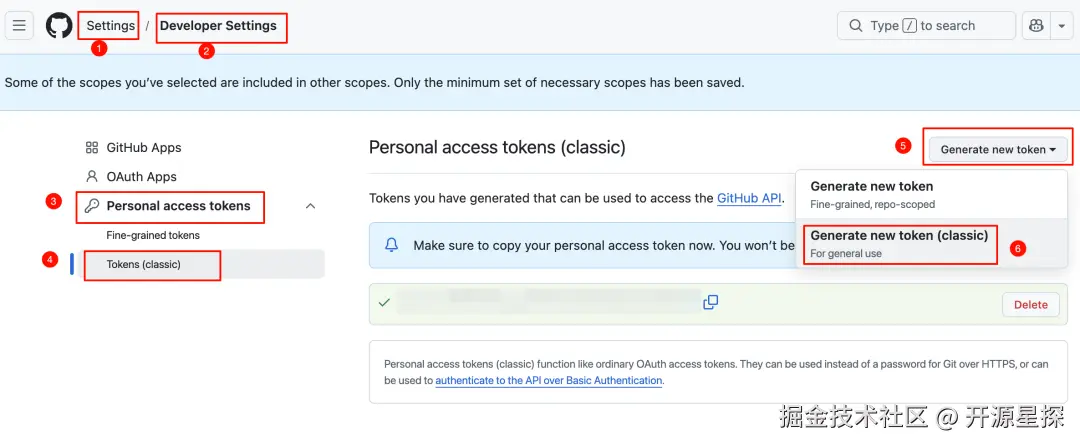
Task: Open the Generate new token dropdown
Action: 998,149
